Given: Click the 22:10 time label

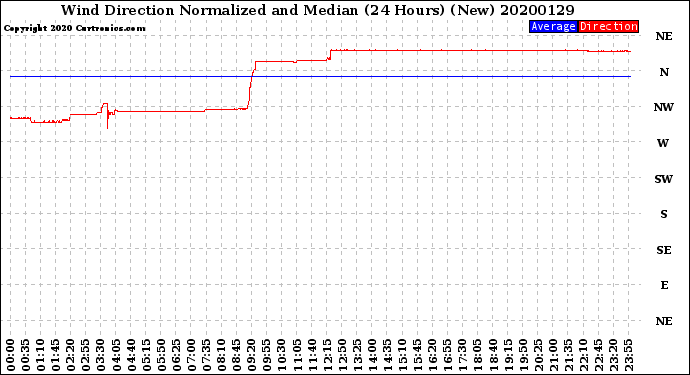Looking at the screenshot, I should (x=584, y=355).
